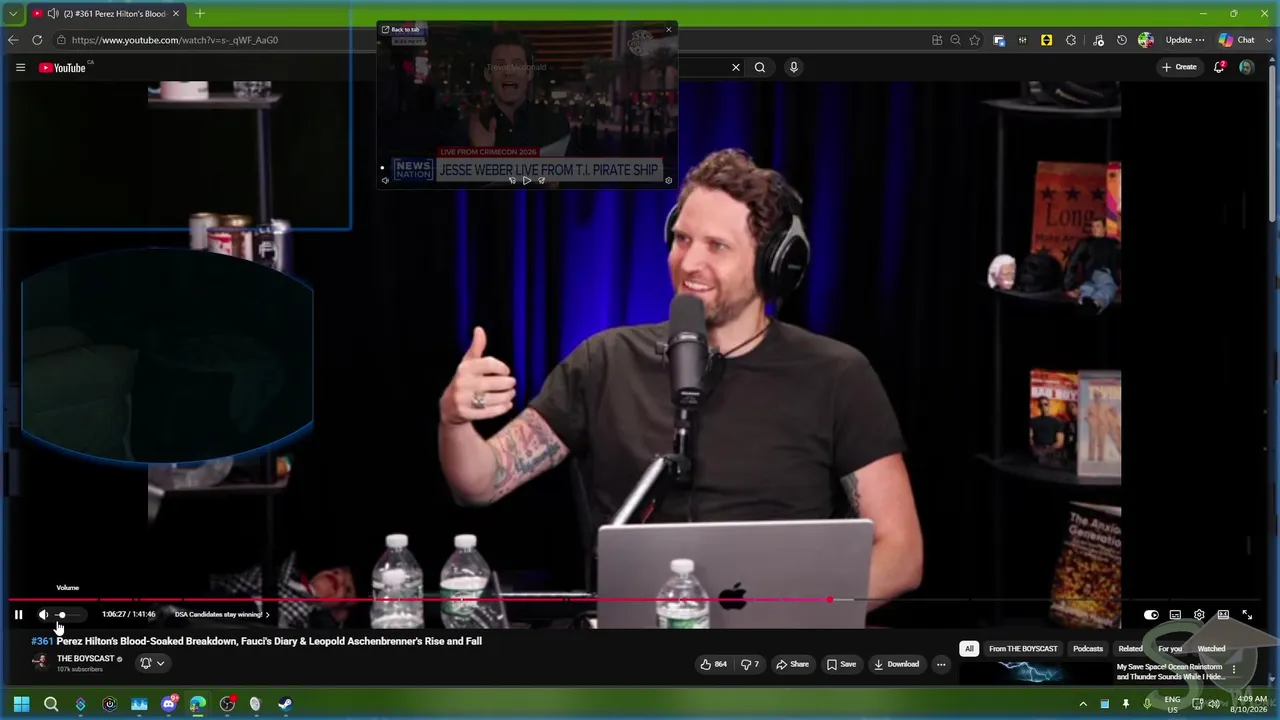Click the browser profile avatar

(x=1146, y=40)
